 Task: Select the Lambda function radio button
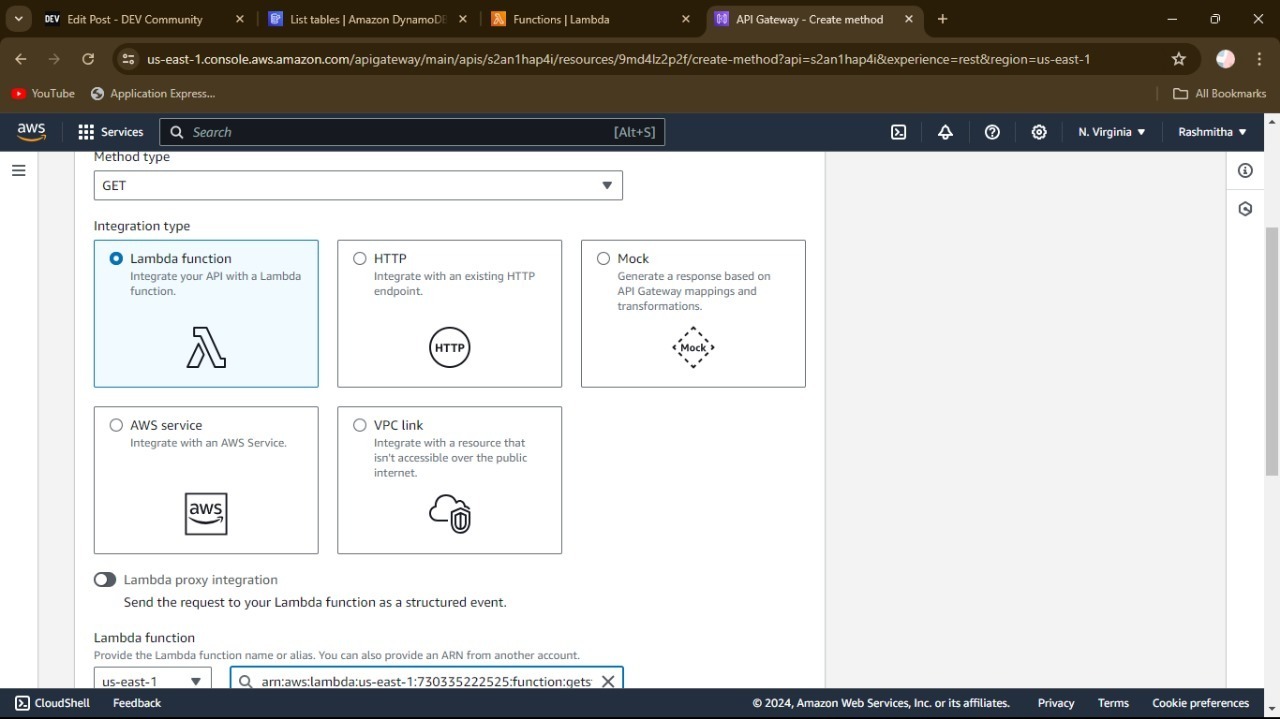(x=116, y=258)
